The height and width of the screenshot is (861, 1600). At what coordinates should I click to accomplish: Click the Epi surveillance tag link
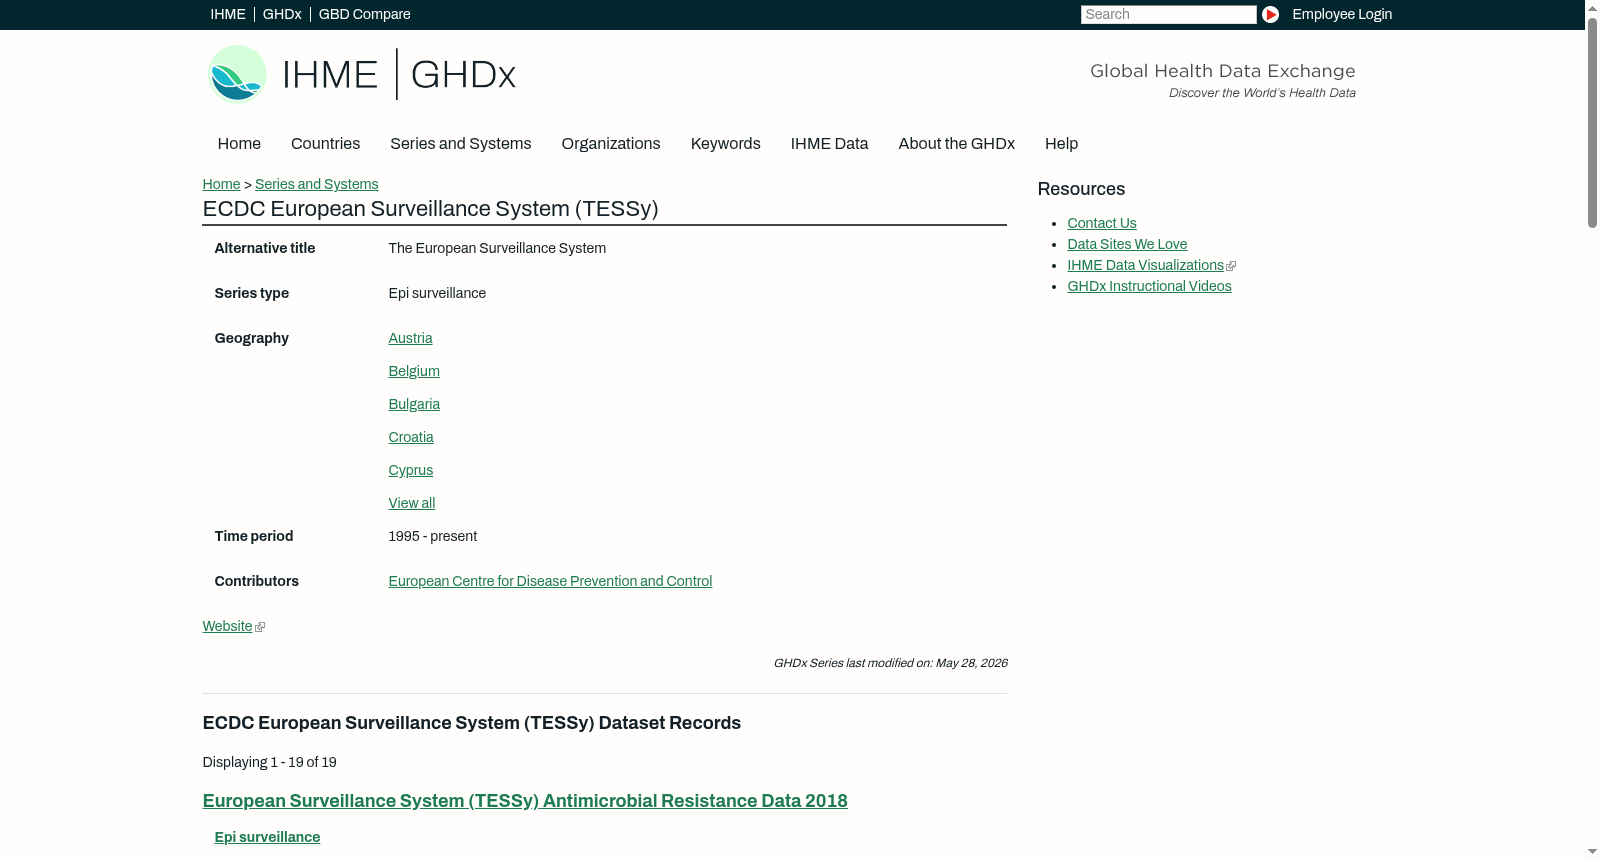(x=267, y=837)
